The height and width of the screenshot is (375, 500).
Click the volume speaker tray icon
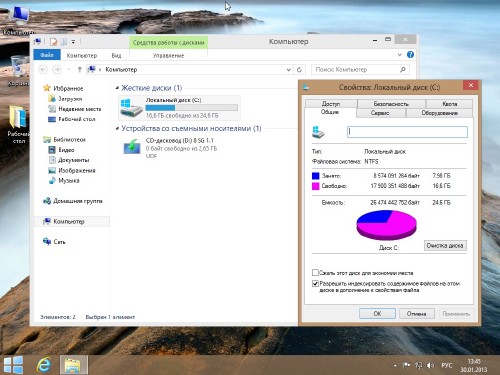click(x=430, y=366)
